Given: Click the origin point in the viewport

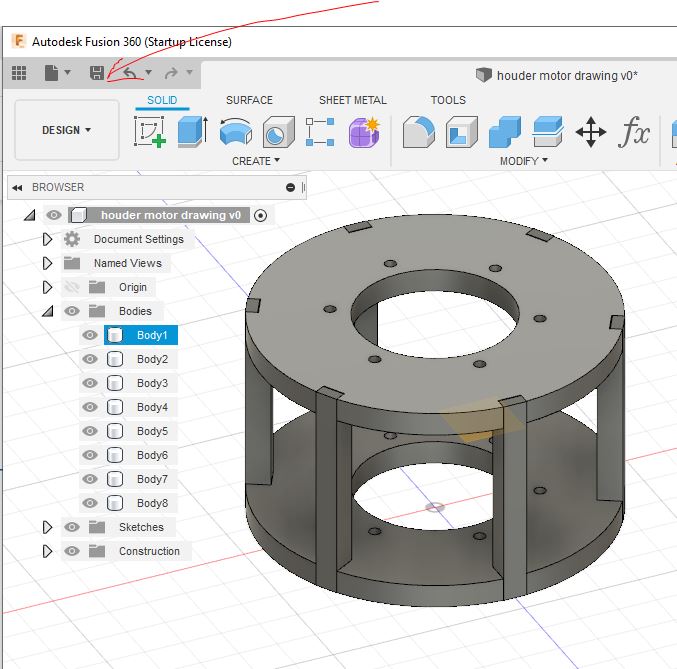Looking at the screenshot, I should (x=434, y=507).
